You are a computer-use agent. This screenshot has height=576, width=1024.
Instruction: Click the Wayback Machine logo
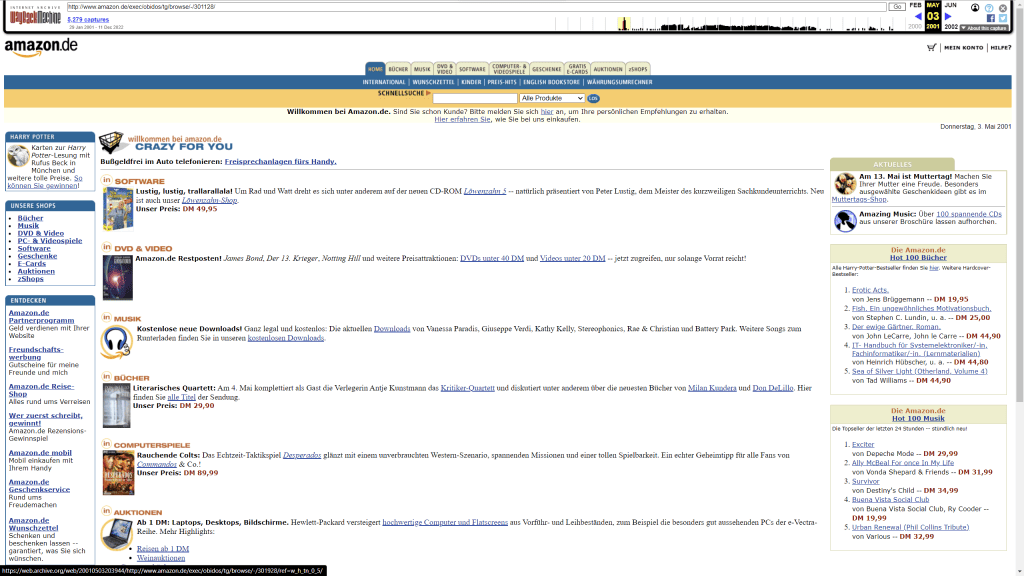[x=35, y=17]
